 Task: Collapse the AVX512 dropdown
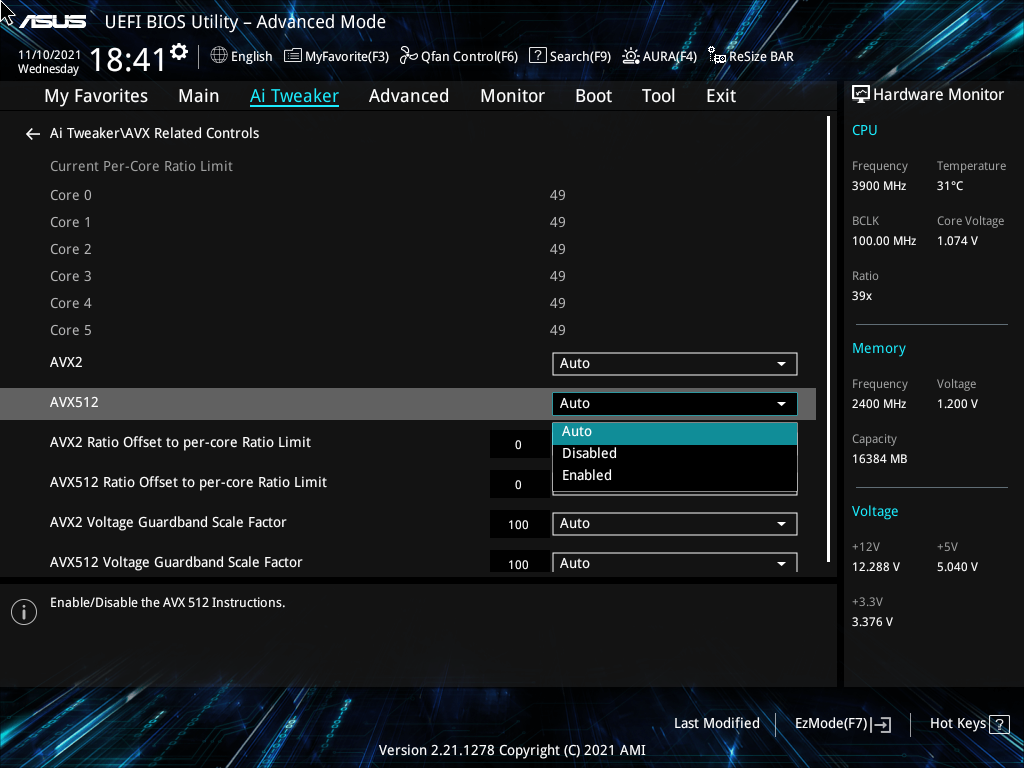pos(675,404)
